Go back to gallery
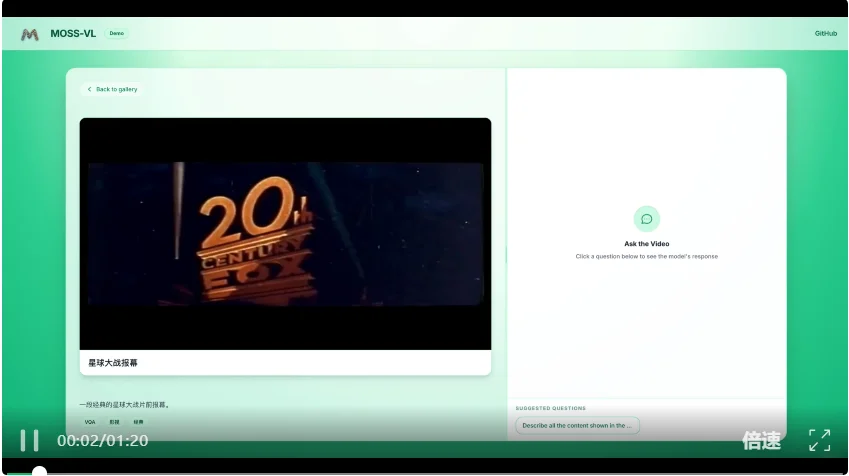The width and height of the screenshot is (849, 476). [112, 89]
